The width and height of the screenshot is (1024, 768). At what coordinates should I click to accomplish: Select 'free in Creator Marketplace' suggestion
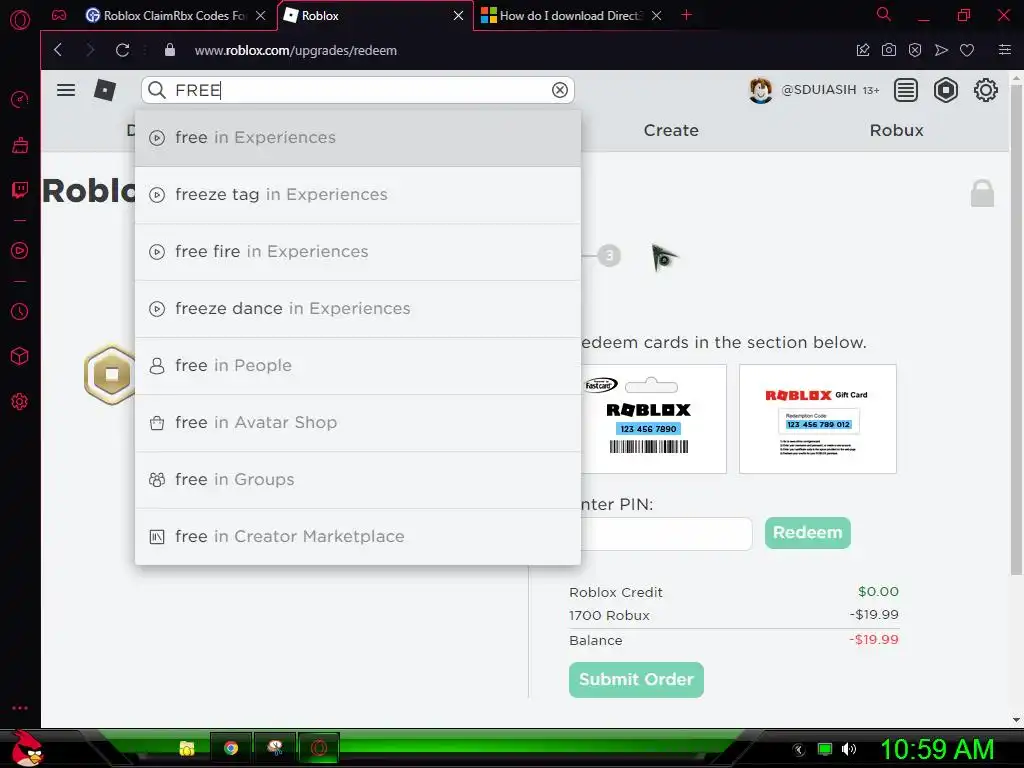click(x=358, y=536)
